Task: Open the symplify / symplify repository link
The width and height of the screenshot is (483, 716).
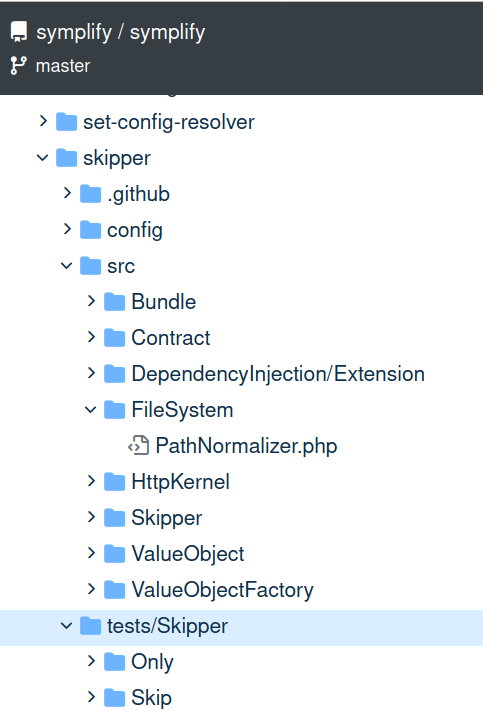Action: [121, 32]
